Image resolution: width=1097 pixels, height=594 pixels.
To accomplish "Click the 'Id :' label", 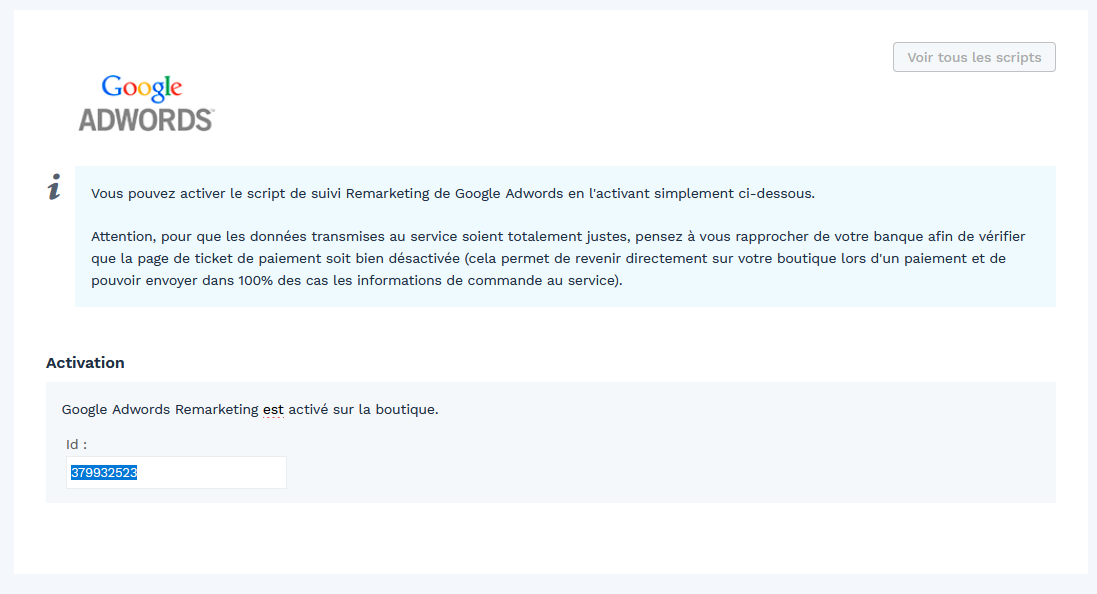I will (76, 444).
